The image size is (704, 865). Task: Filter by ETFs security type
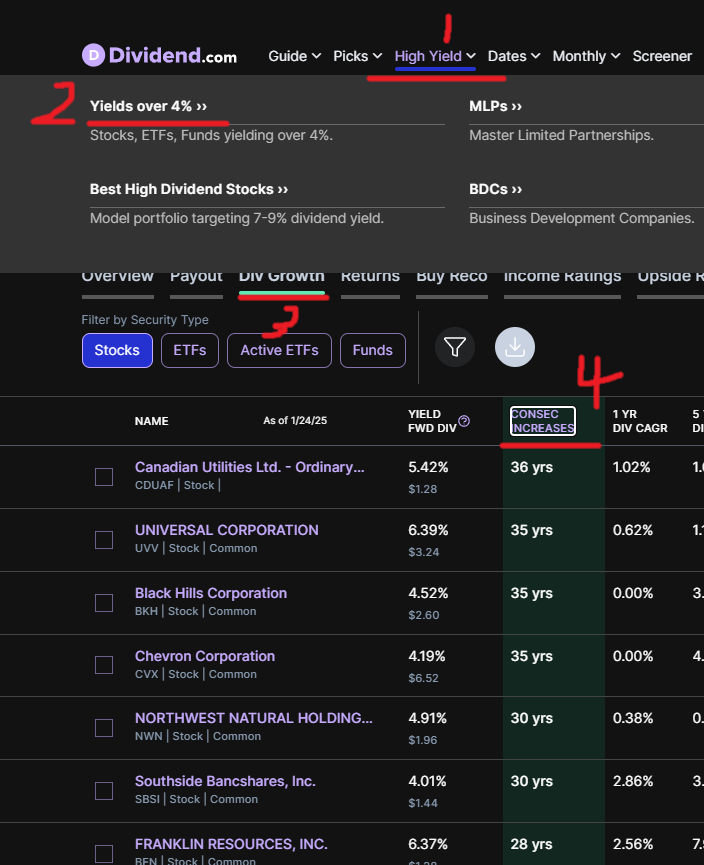[x=190, y=350]
